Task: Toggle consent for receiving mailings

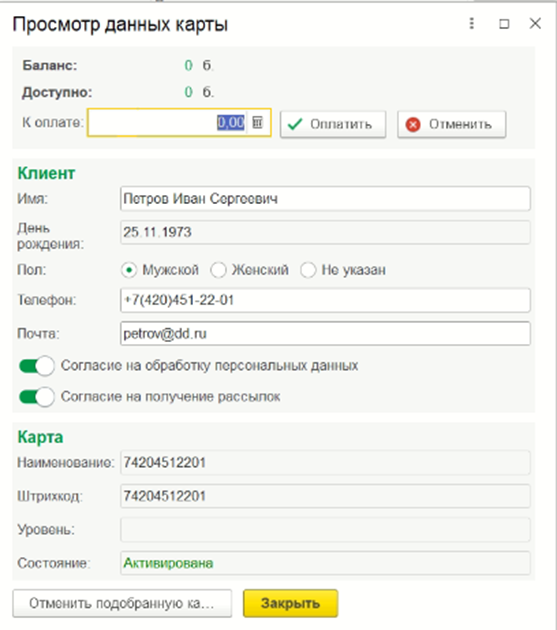Action: (x=37, y=397)
